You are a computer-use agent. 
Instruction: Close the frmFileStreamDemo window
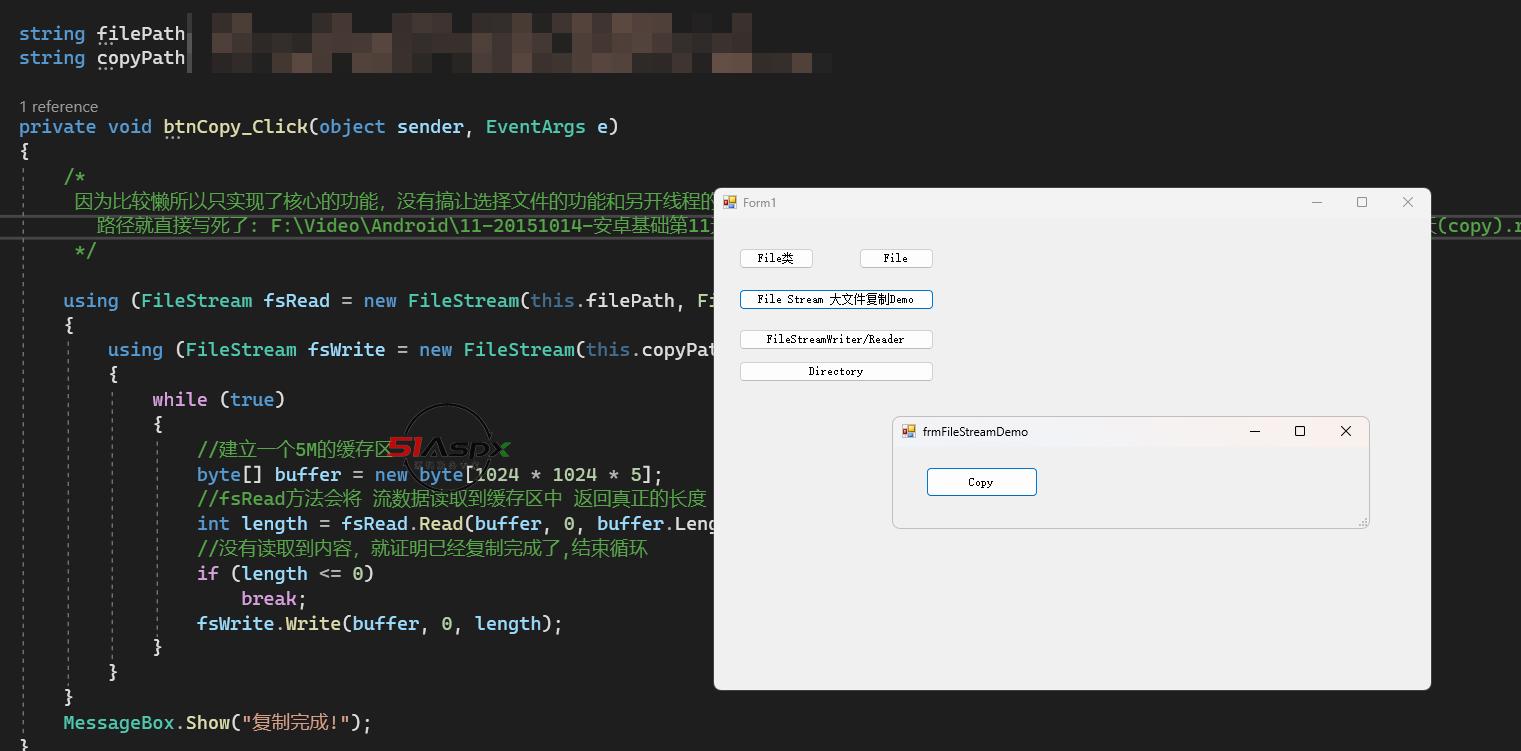point(1346,431)
